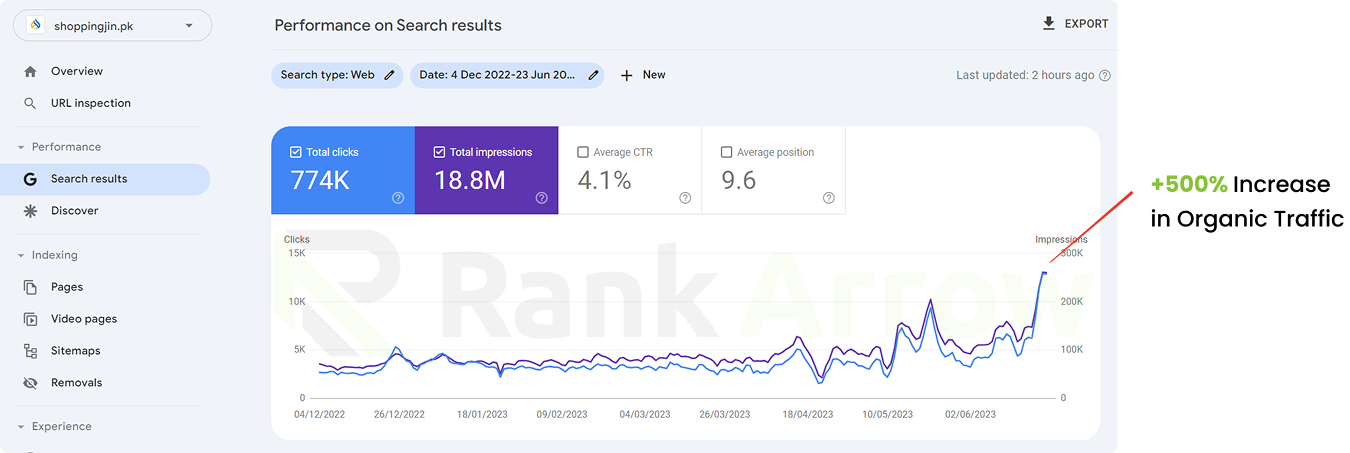Edit the Date range filter pencil icon
The width and height of the screenshot is (1350, 453).
(594, 75)
